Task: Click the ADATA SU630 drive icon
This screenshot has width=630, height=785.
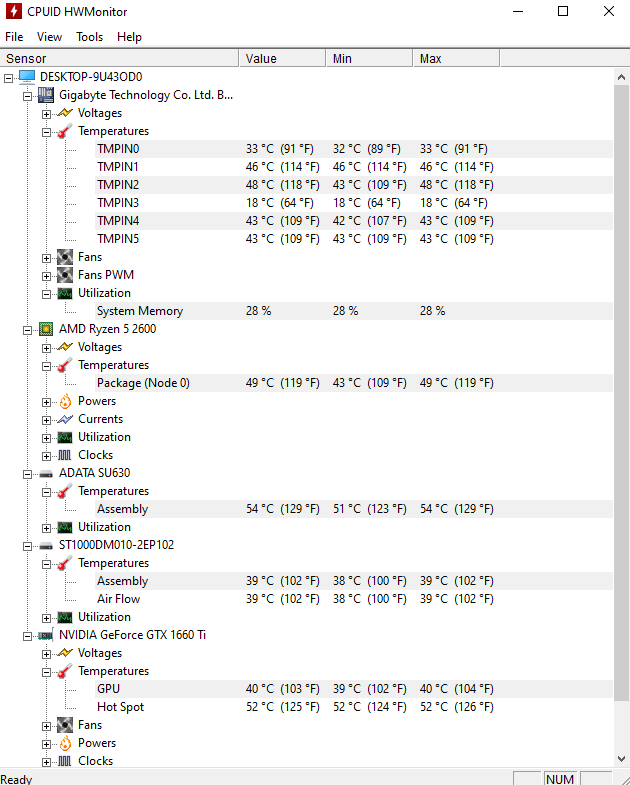Action: (x=46, y=473)
